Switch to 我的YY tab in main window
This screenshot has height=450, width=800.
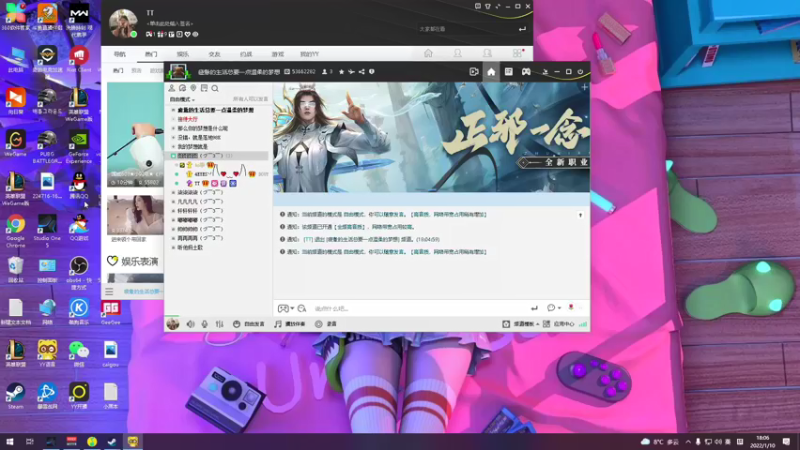coord(309,54)
